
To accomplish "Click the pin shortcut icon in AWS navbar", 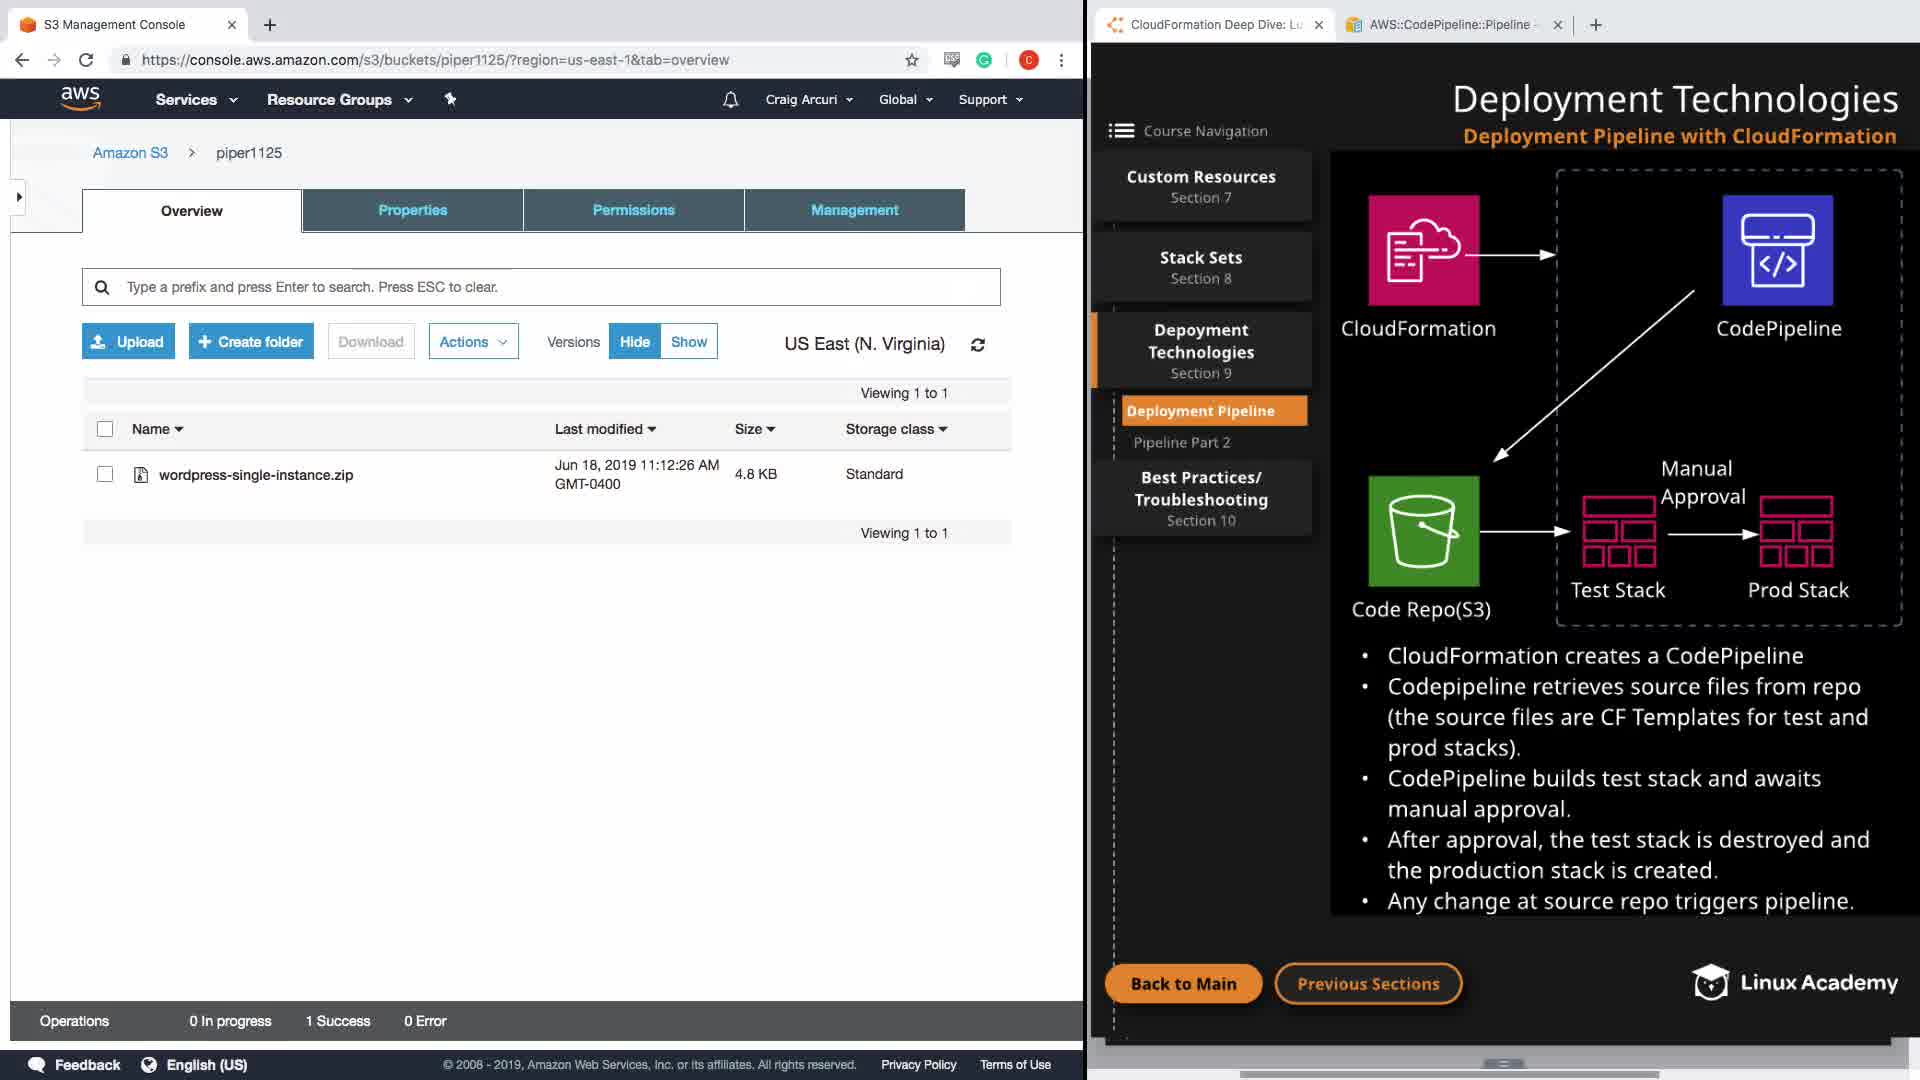I will [450, 99].
